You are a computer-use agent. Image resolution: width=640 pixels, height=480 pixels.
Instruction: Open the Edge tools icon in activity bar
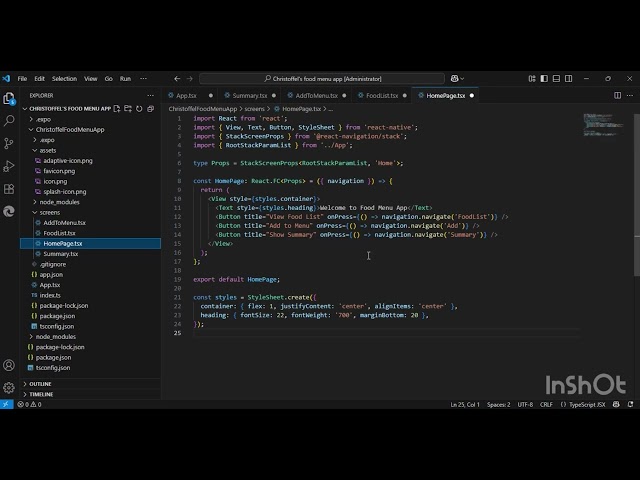[9, 211]
